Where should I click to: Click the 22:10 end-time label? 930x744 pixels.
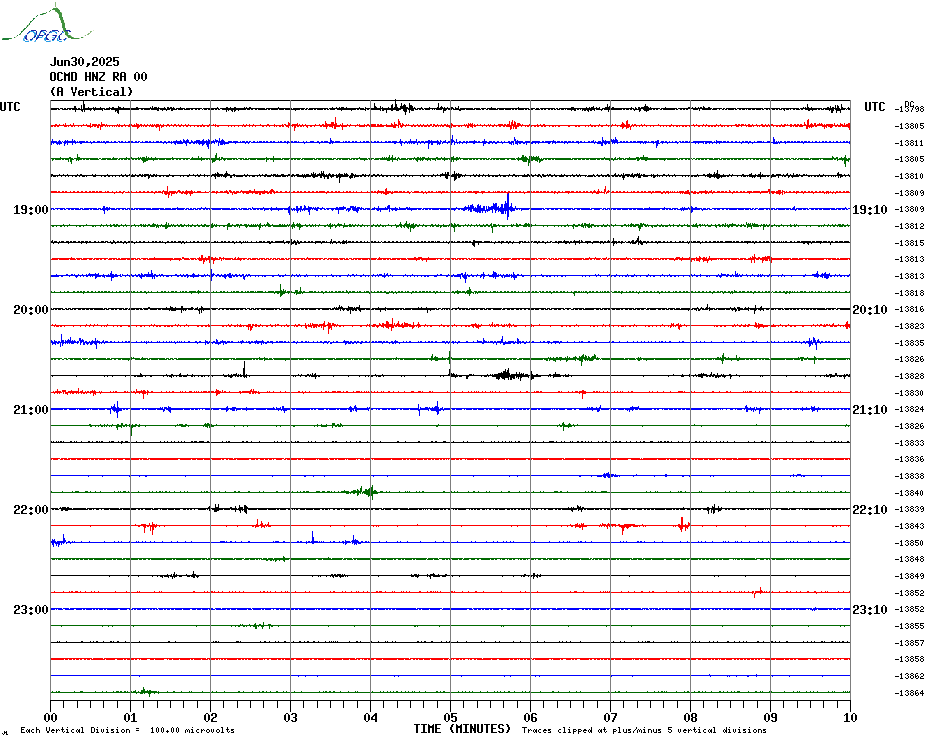click(870, 510)
